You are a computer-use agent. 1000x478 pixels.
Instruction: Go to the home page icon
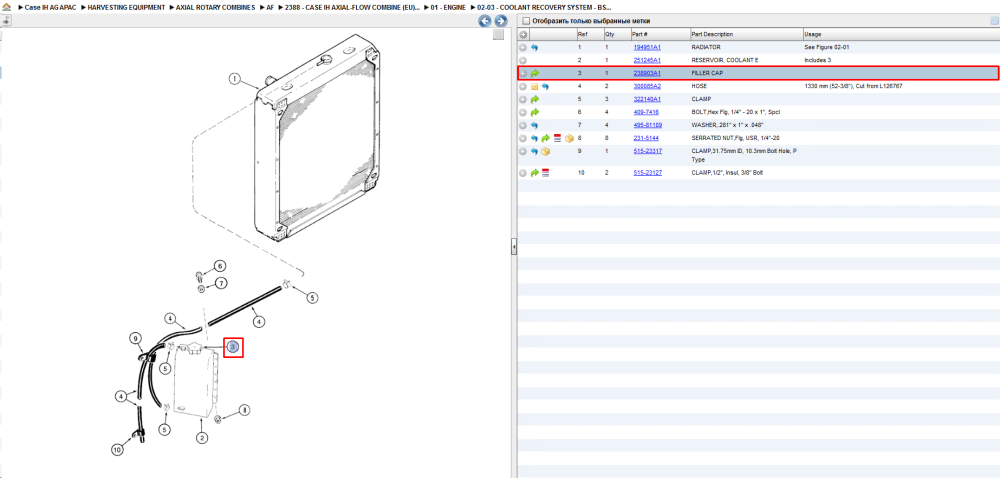coord(6,7)
